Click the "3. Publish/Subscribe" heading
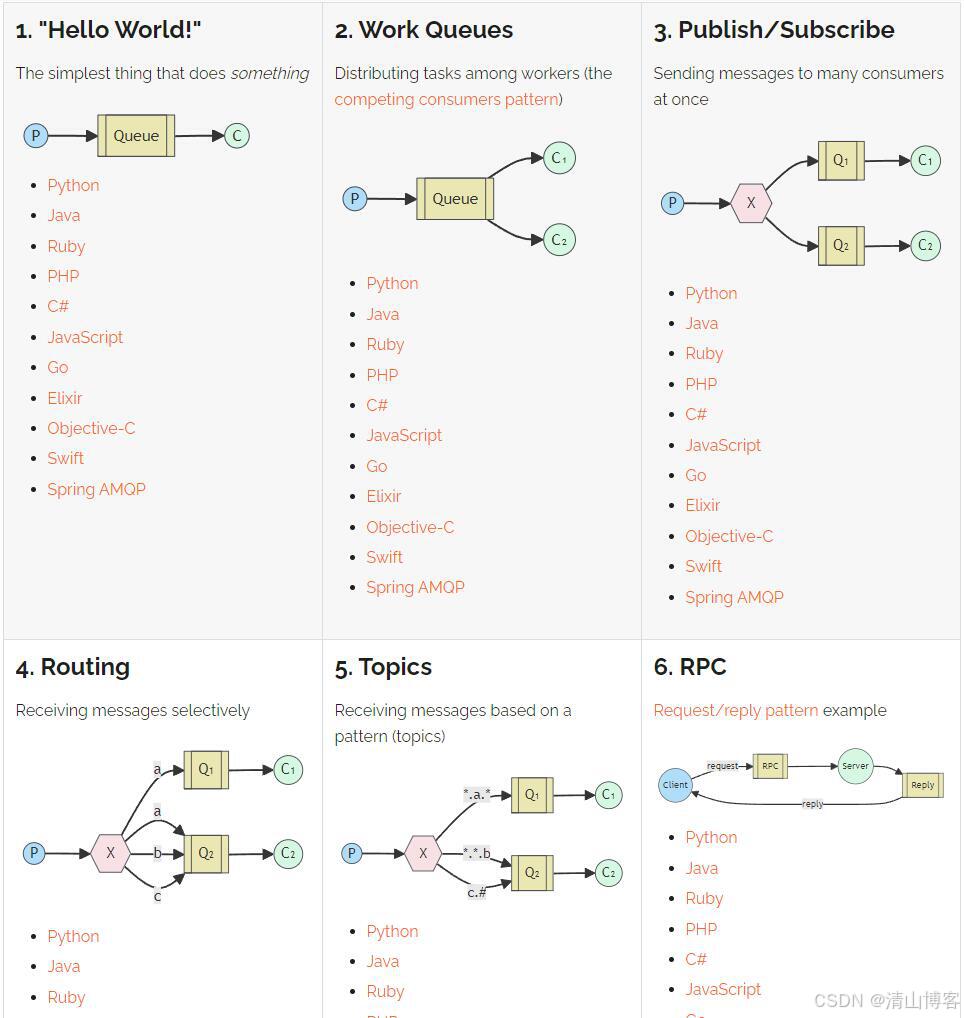This screenshot has width=964, height=1018. pos(774,30)
